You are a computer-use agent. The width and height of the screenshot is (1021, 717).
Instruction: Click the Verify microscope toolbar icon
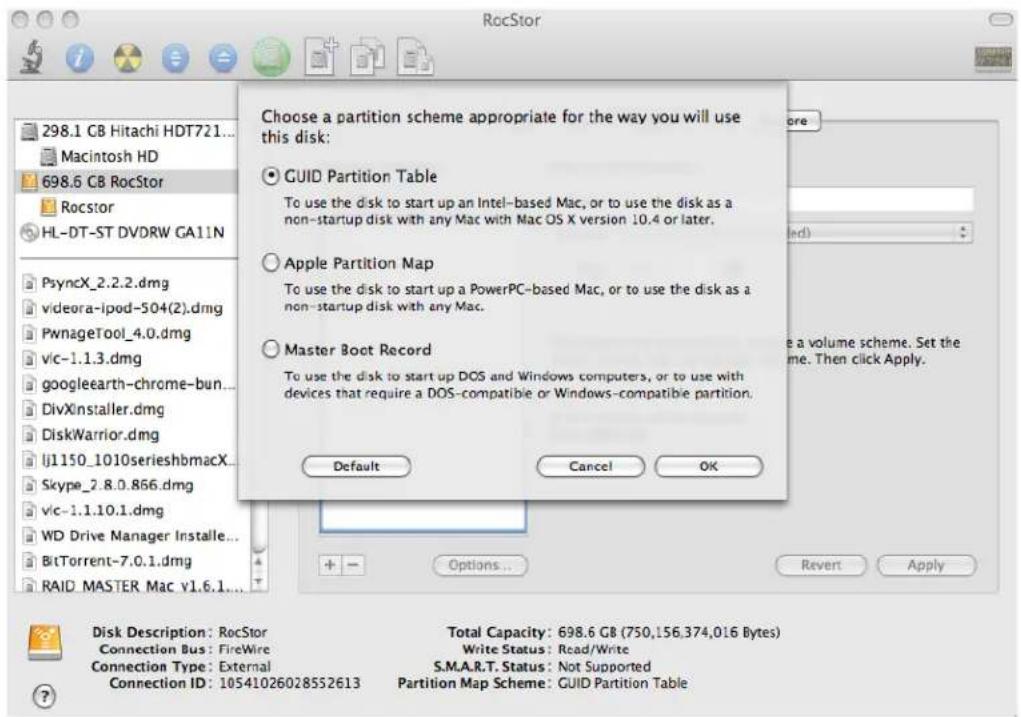32,57
